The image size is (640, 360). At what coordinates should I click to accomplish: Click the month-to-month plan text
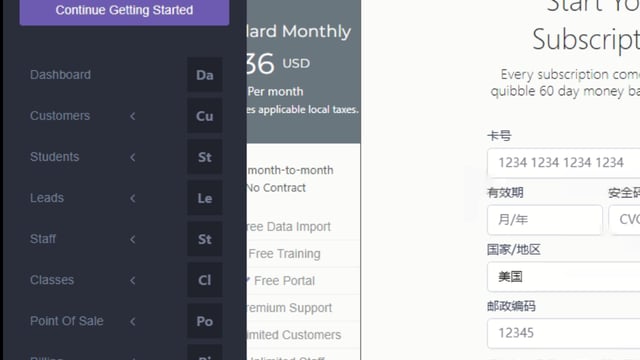291,170
